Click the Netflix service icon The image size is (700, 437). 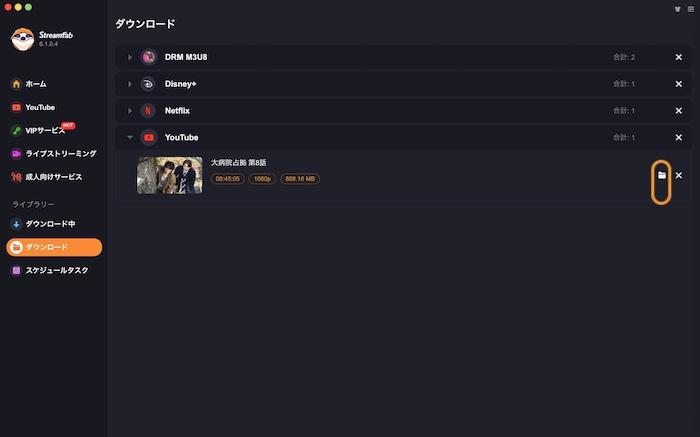click(x=148, y=111)
